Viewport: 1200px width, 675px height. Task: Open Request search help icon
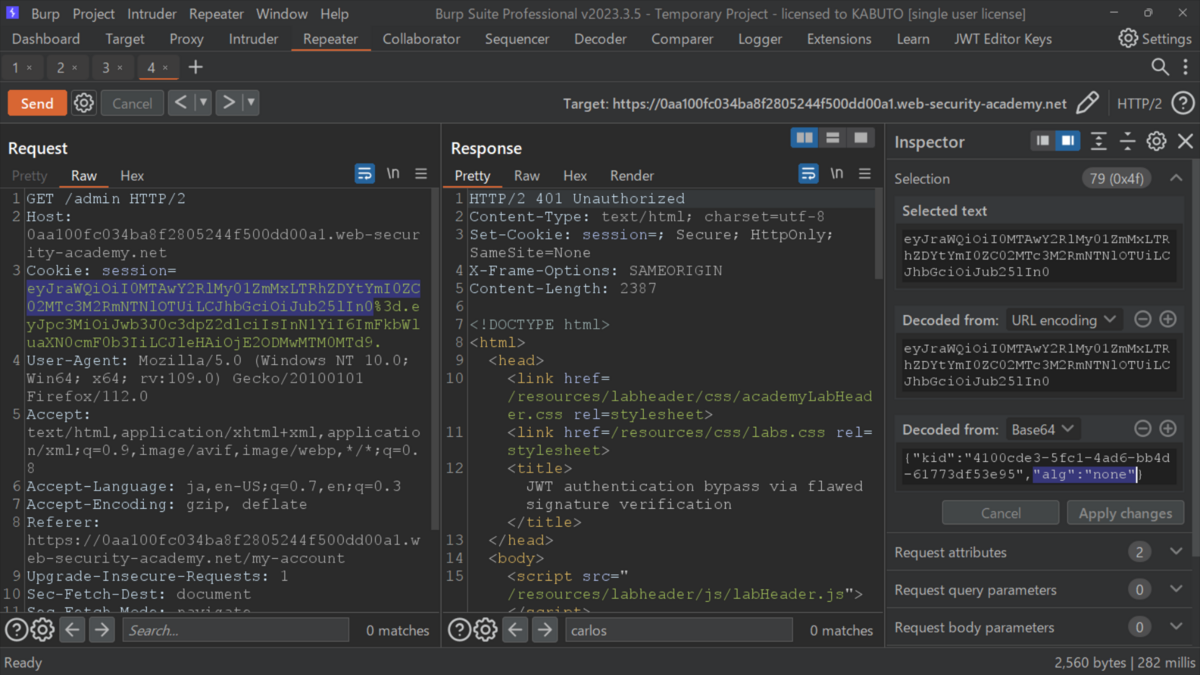[x=16, y=630]
